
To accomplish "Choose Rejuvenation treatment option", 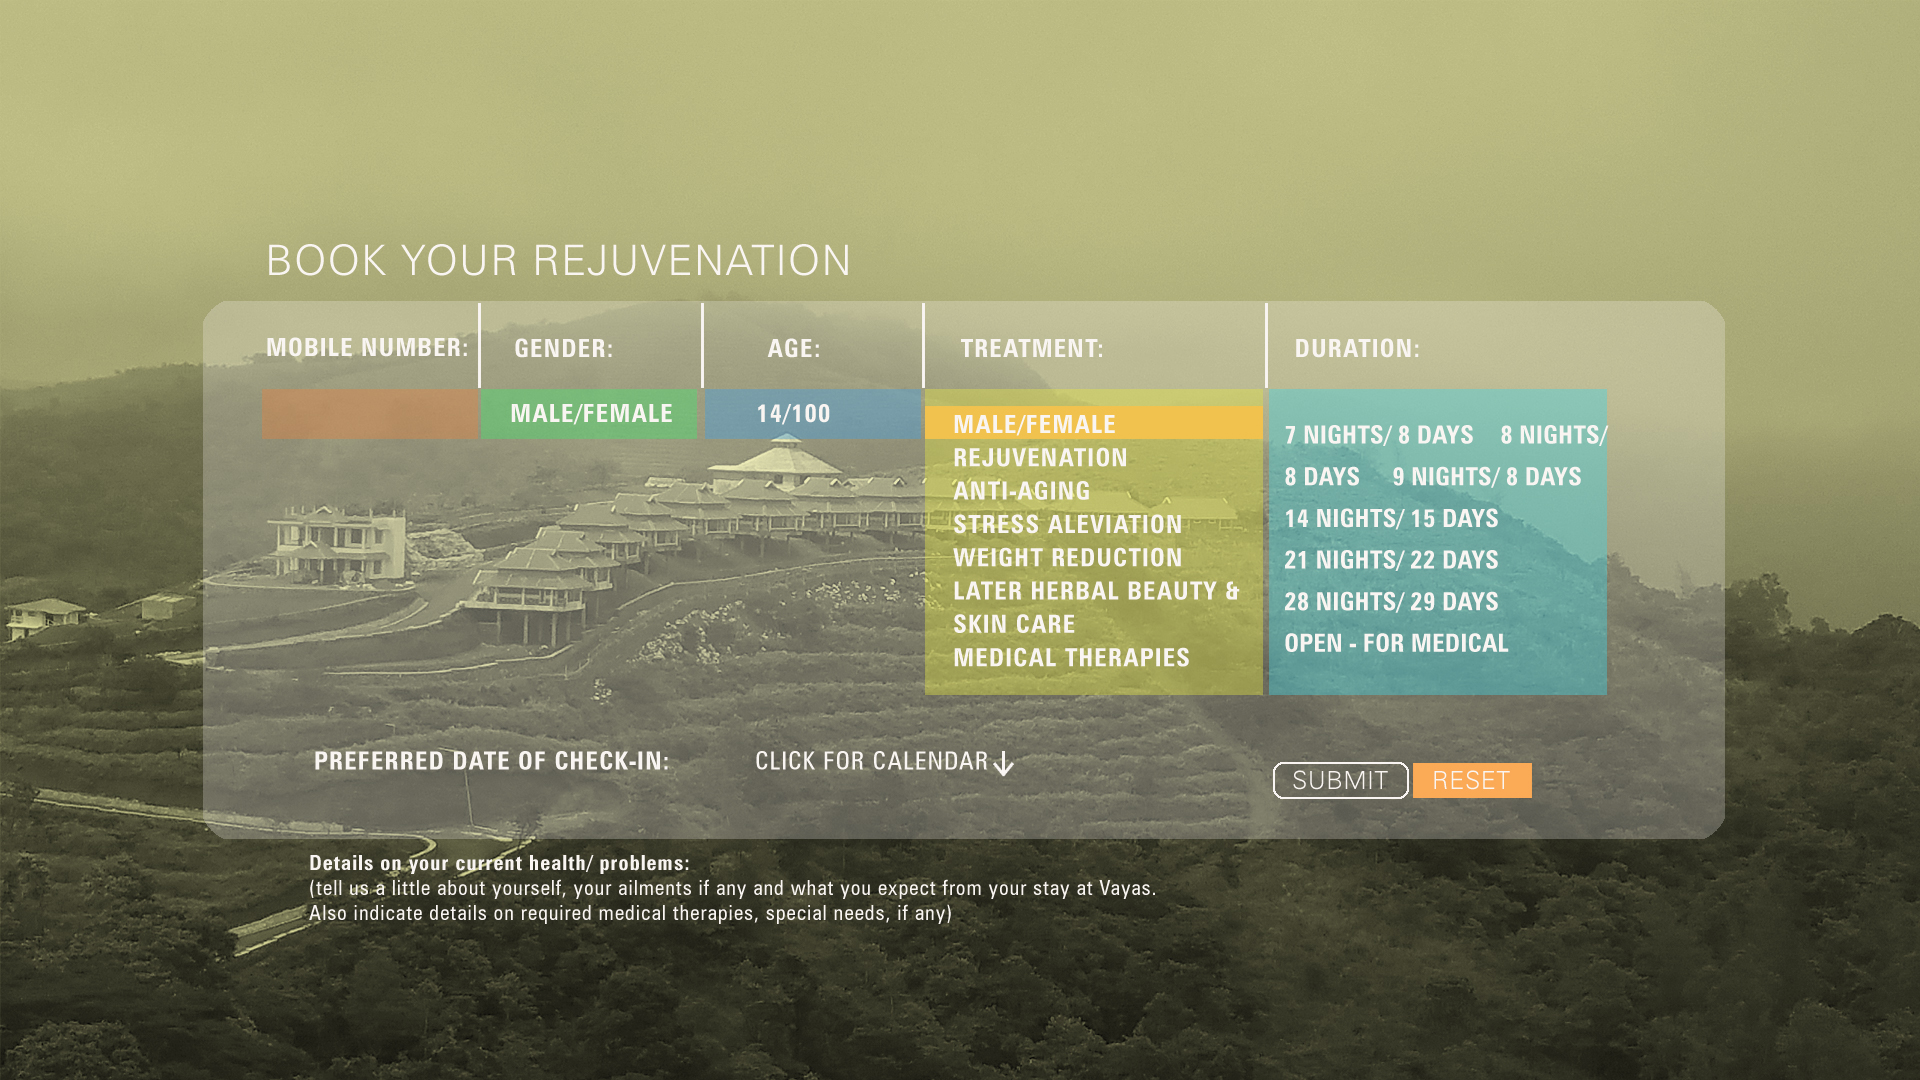I will (x=1040, y=458).
